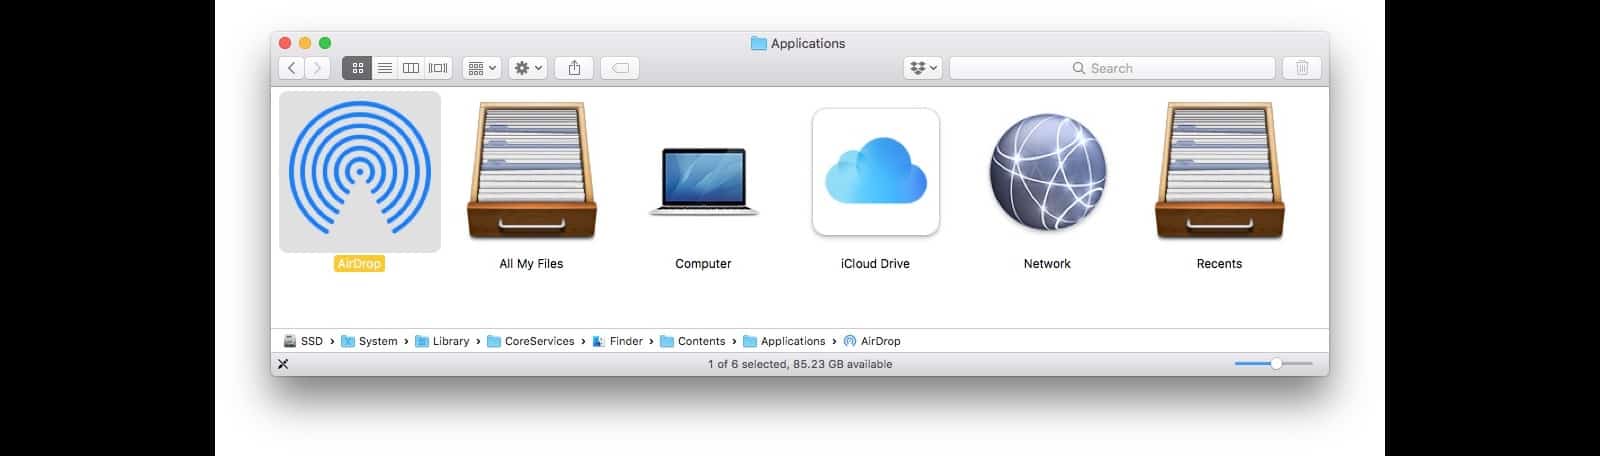Click System folder in the path bar
1600x456 pixels.
click(x=369, y=341)
